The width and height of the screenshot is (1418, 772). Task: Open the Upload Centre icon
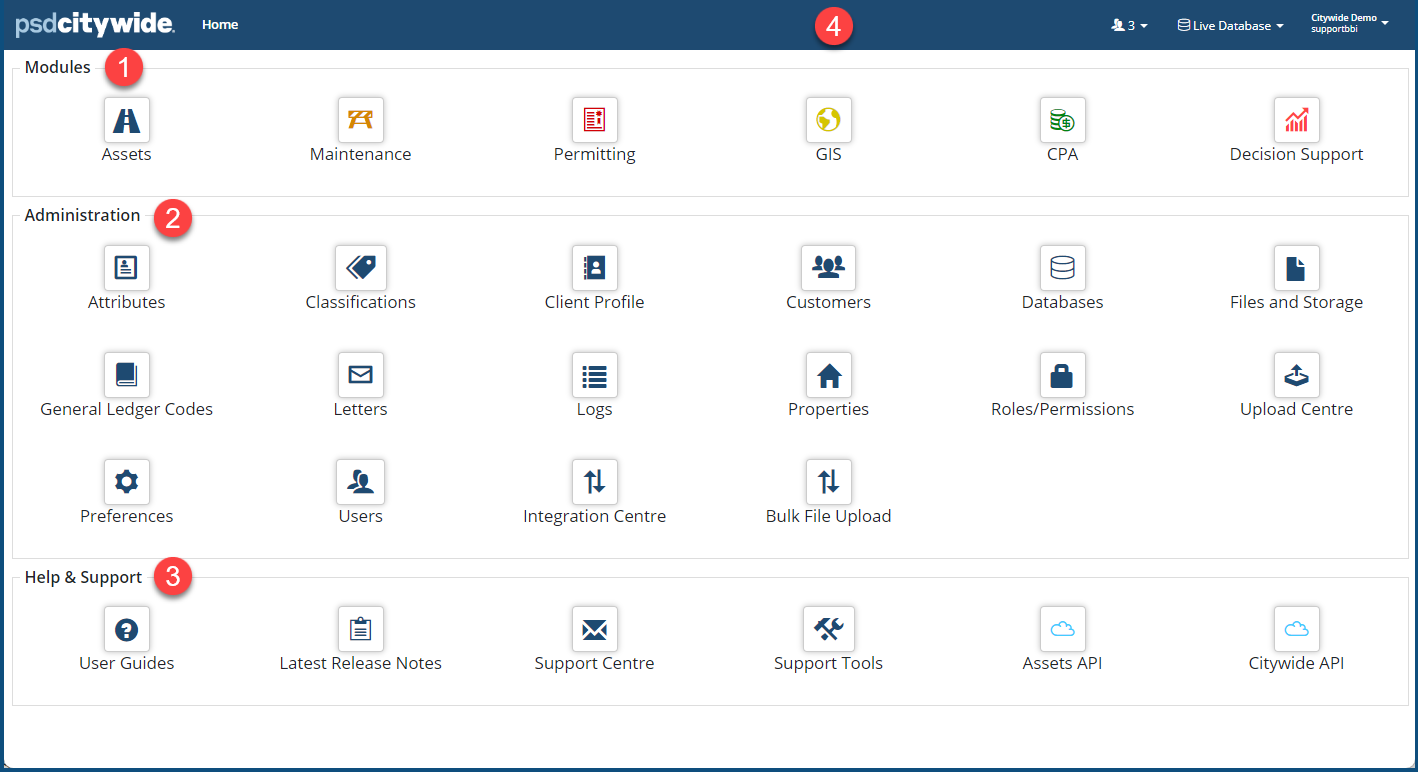[x=1297, y=374]
